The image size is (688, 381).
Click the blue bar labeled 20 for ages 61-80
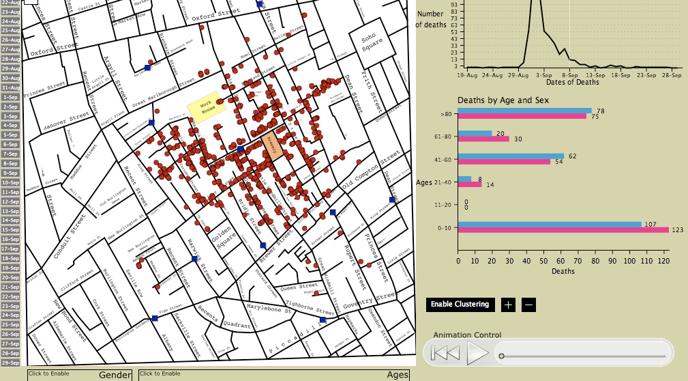coord(475,133)
